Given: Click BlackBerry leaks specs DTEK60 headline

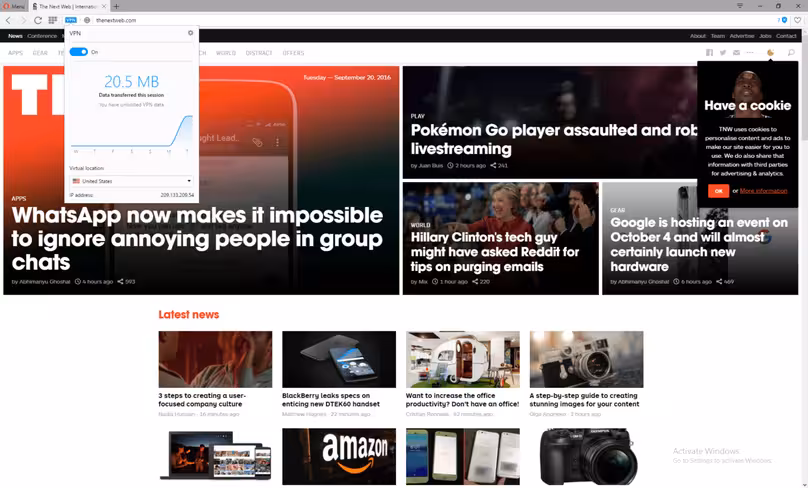Looking at the screenshot, I should pos(331,400).
